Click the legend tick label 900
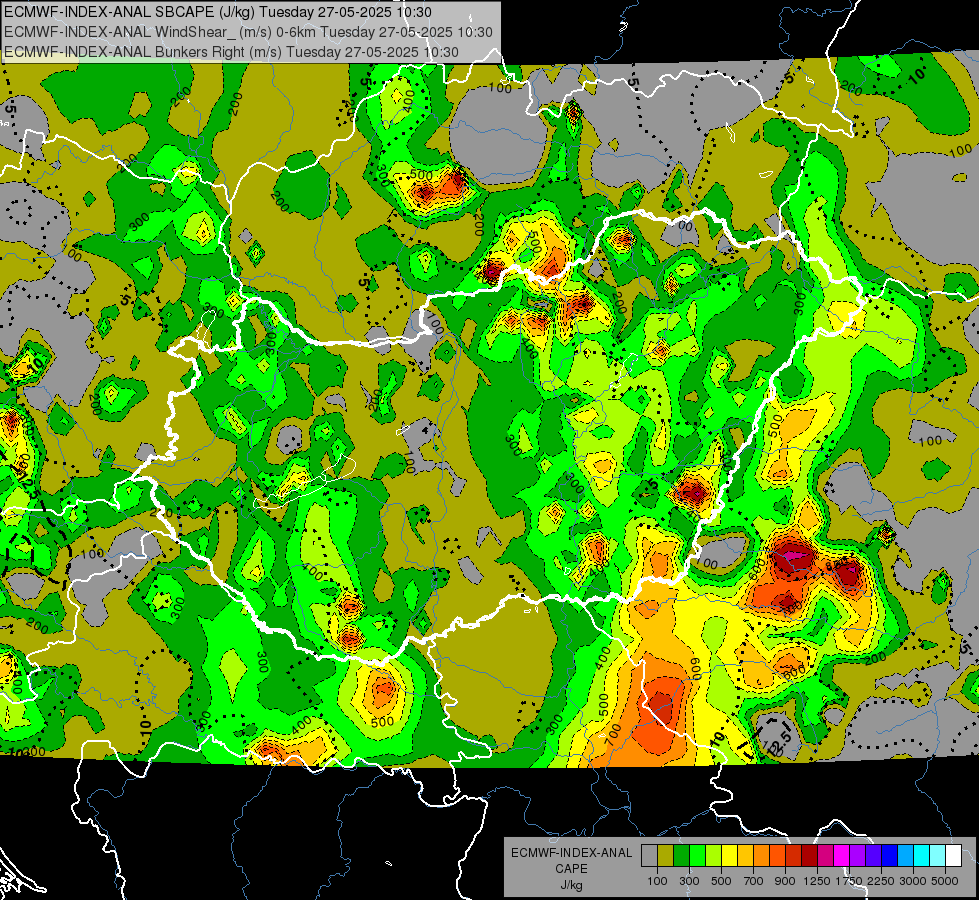The image size is (979, 900). 785,881
